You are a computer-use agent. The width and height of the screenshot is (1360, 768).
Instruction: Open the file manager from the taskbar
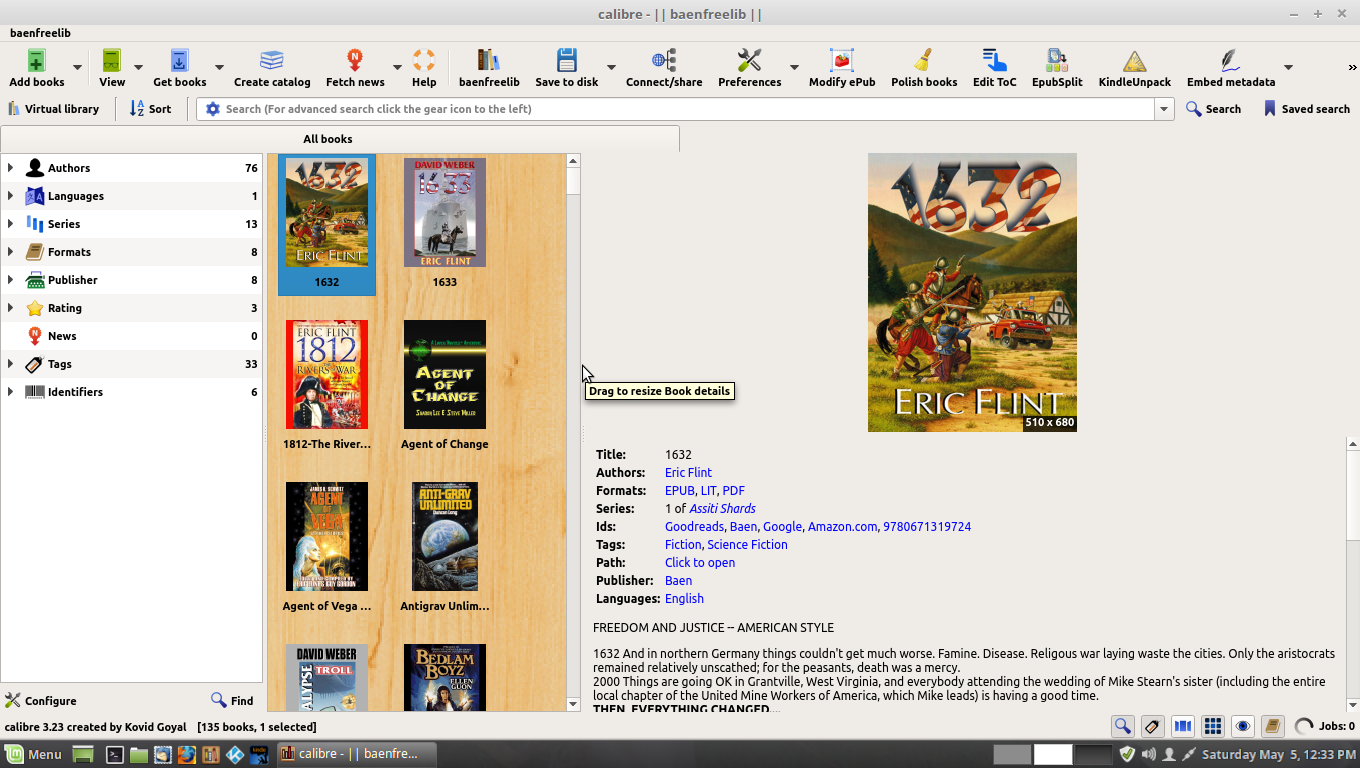(138, 755)
